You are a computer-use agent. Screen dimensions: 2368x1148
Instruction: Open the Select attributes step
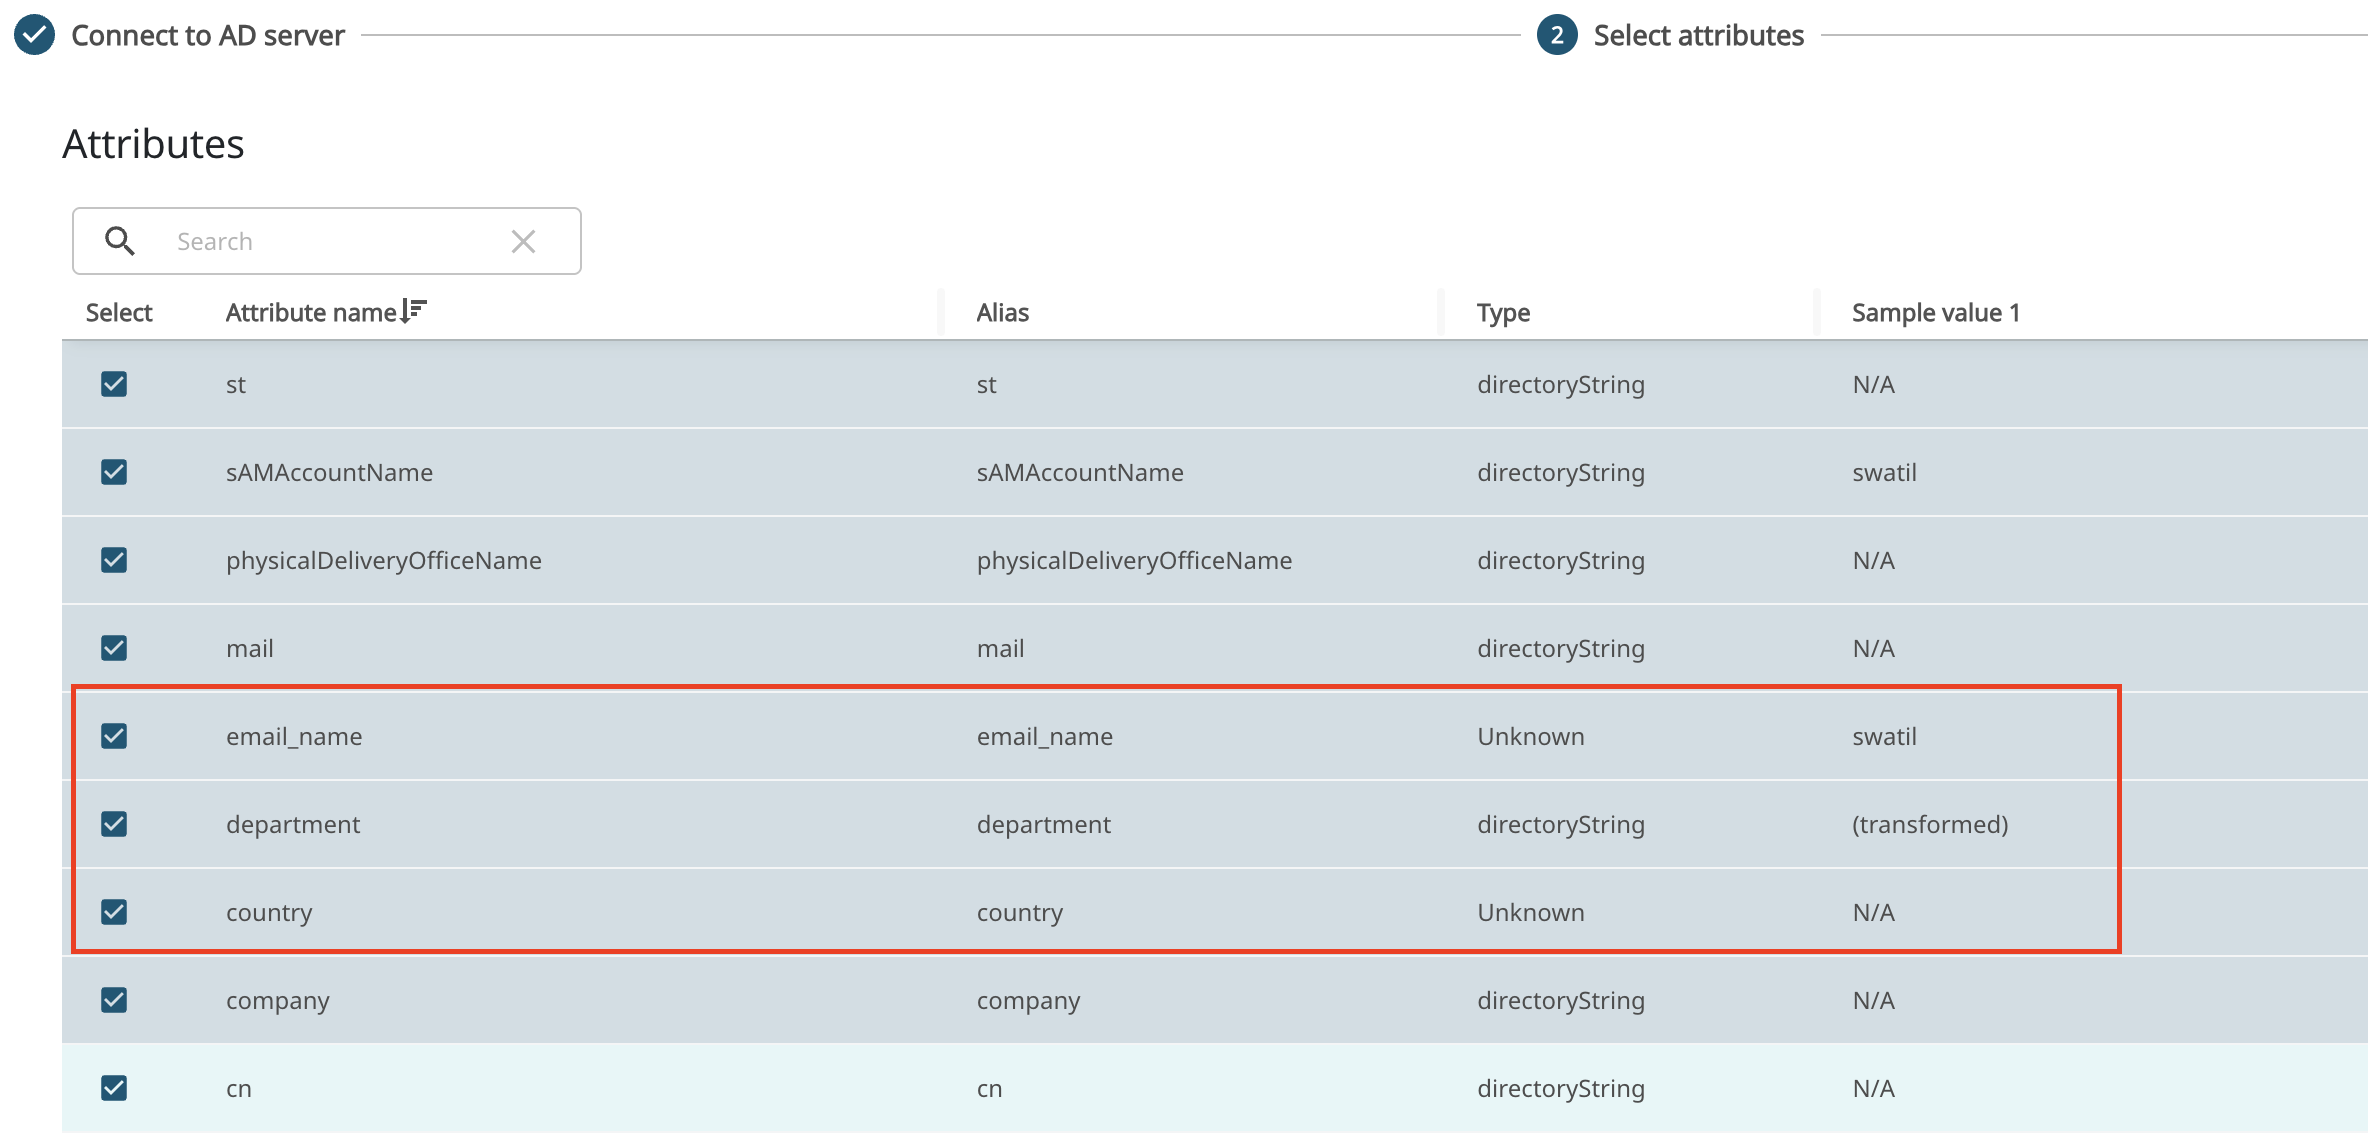(x=1698, y=36)
